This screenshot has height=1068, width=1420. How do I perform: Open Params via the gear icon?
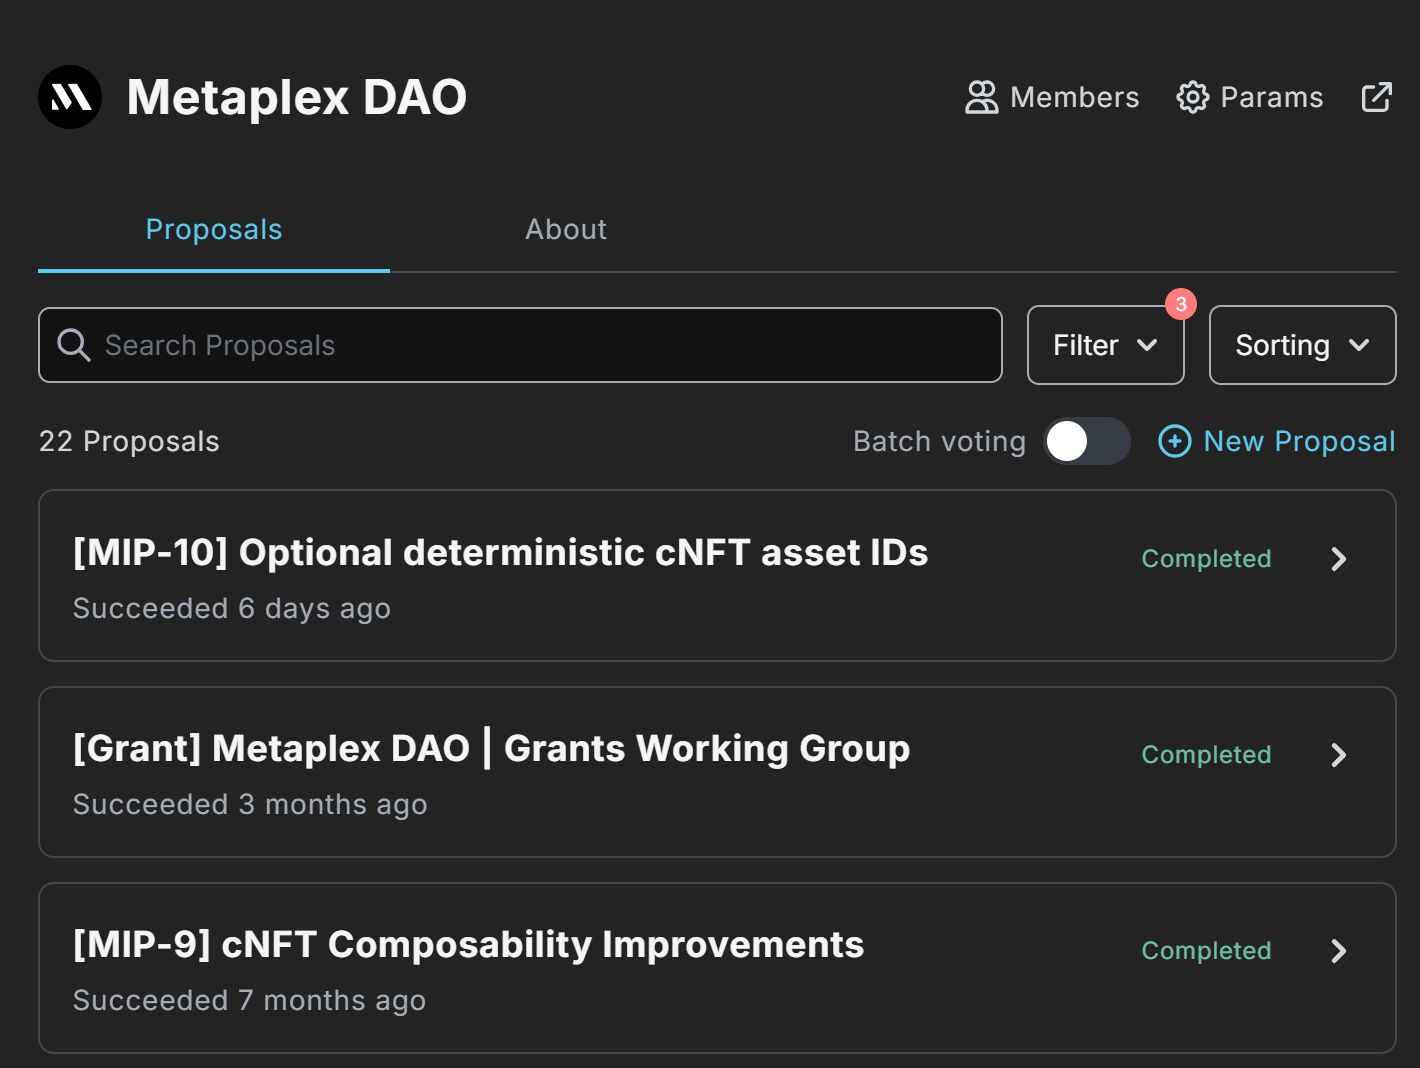coord(1192,97)
